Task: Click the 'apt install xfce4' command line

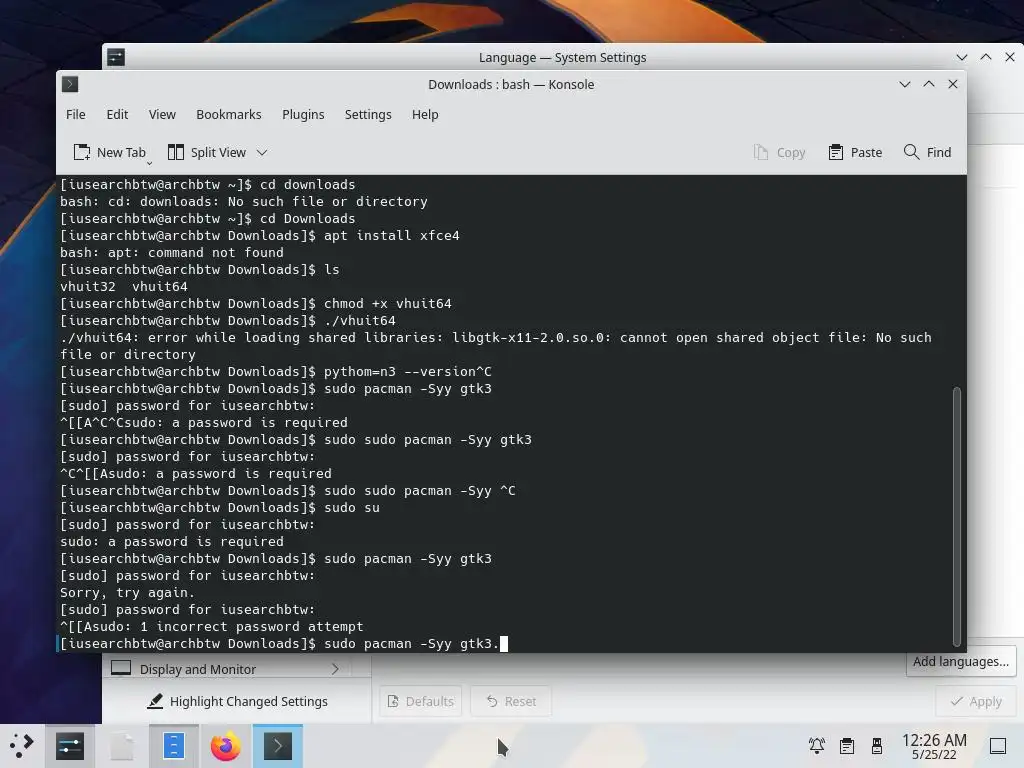Action: (391, 236)
